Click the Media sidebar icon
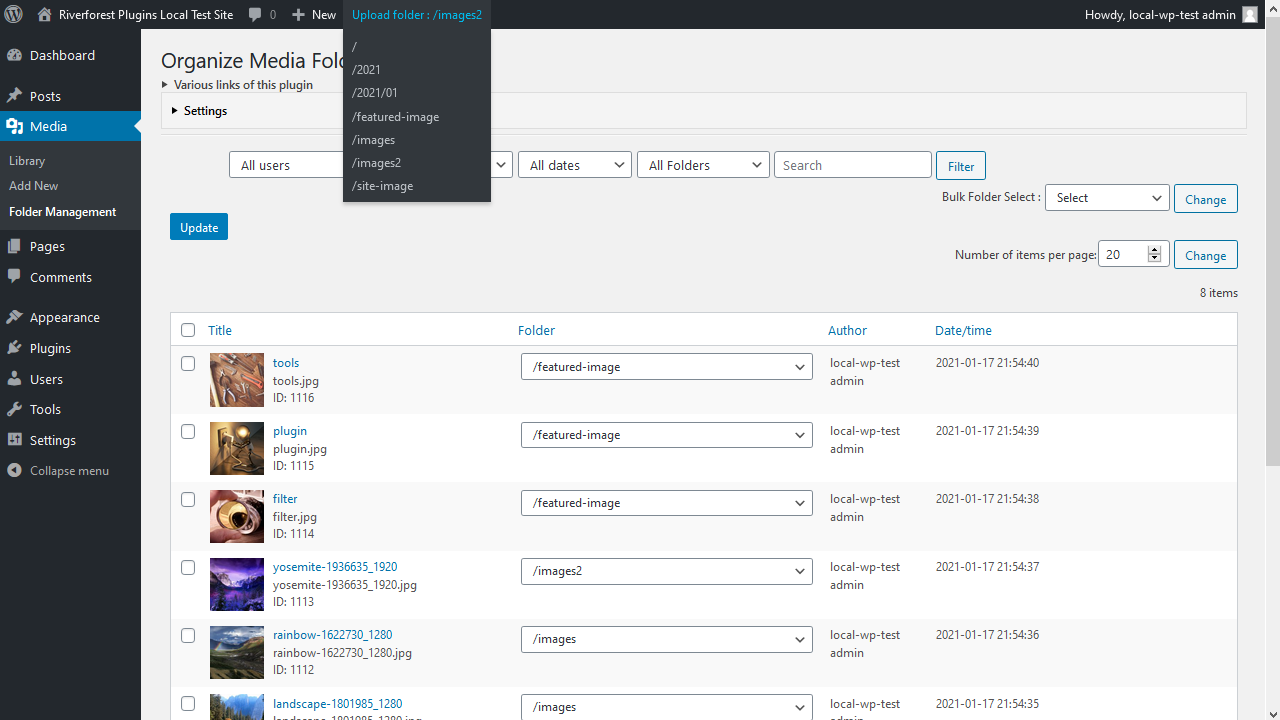The width and height of the screenshot is (1280, 720). pos(14,126)
